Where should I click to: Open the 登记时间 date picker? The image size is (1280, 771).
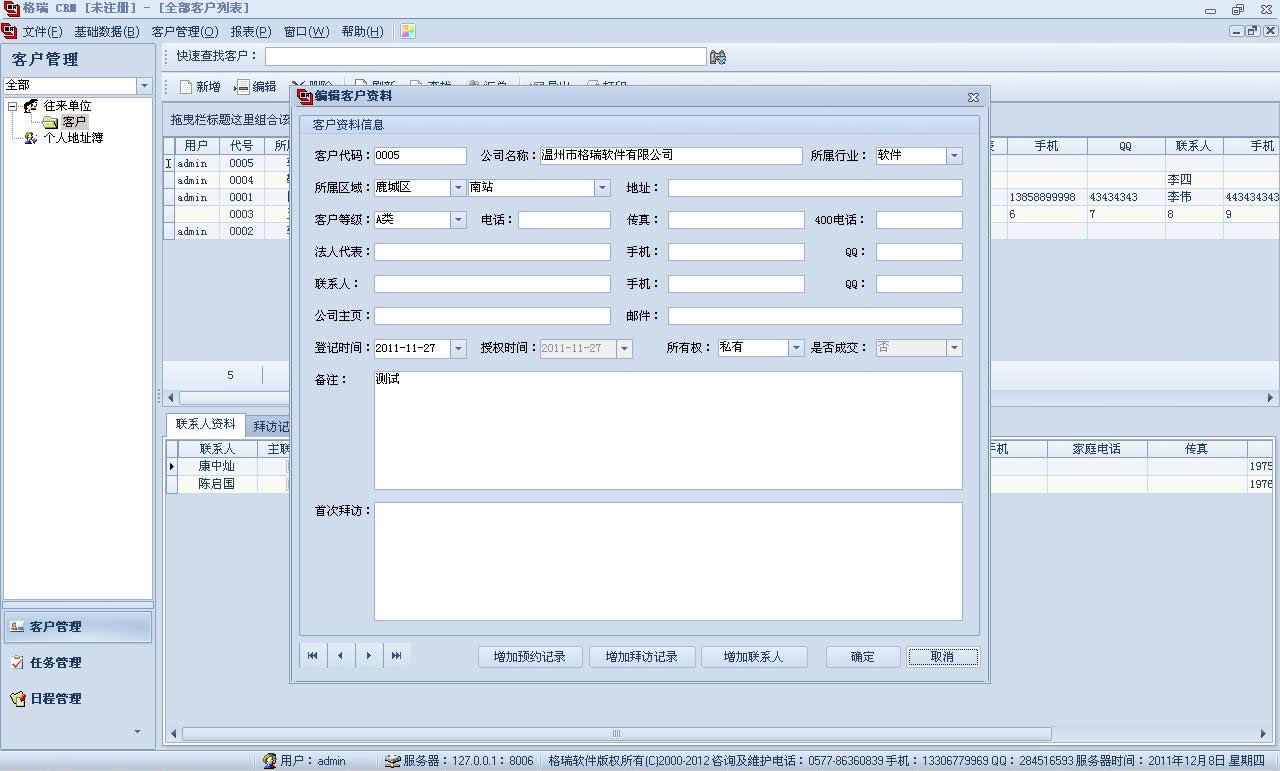tap(458, 348)
